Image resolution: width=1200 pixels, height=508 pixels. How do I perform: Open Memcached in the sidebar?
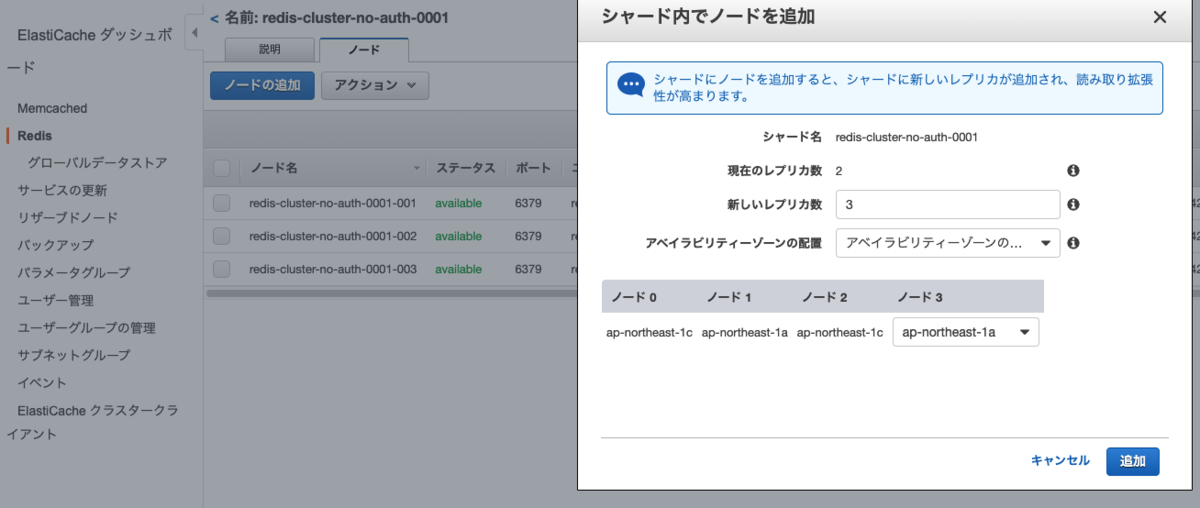52,108
